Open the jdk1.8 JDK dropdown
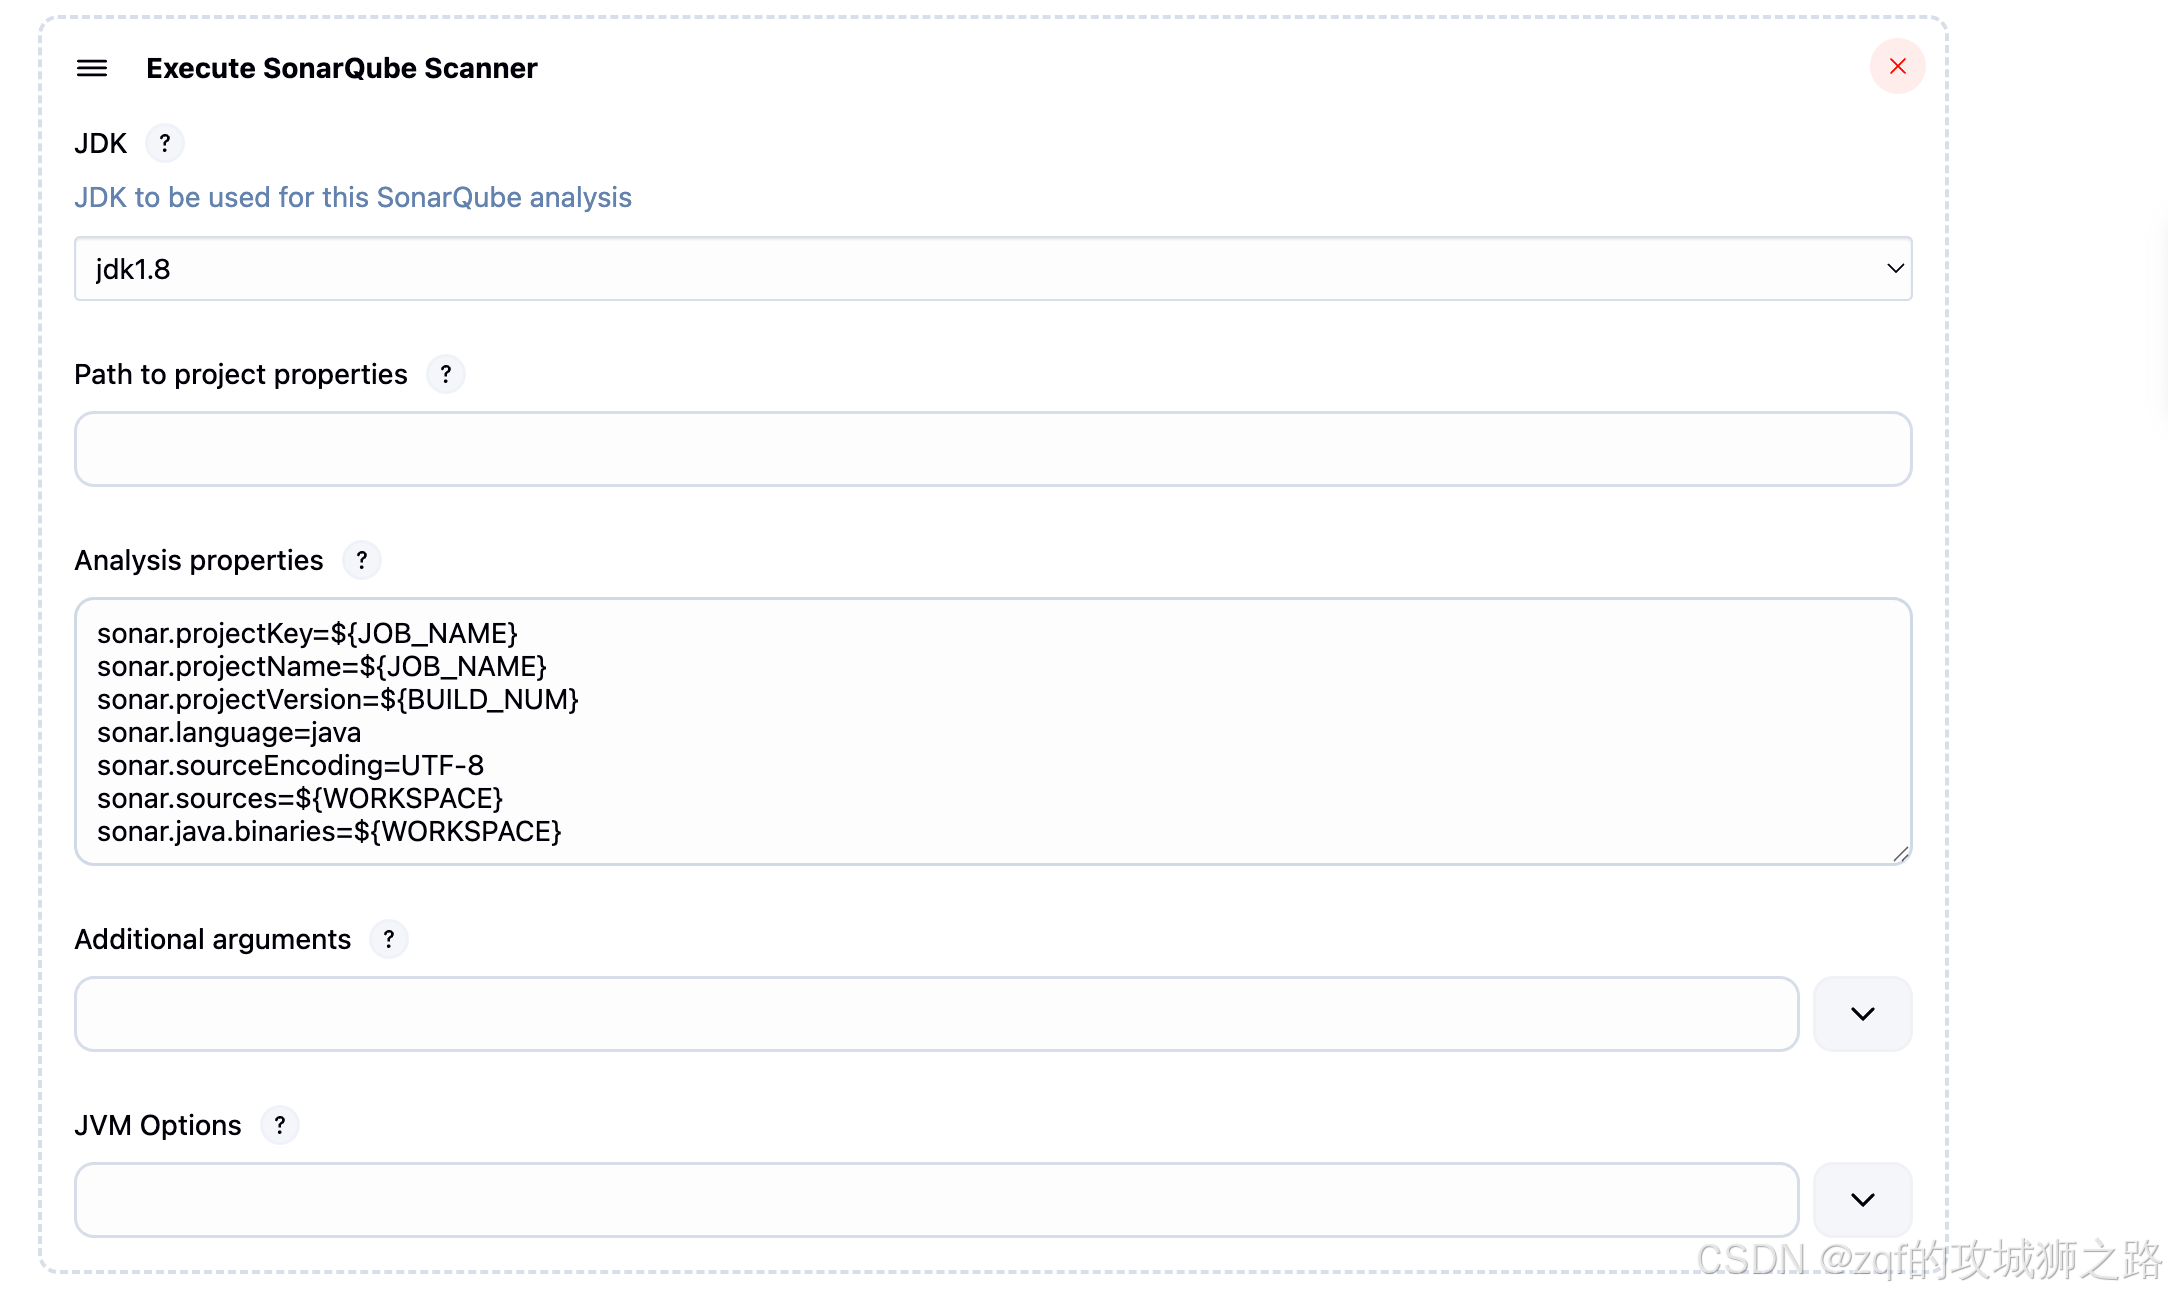 click(x=992, y=269)
